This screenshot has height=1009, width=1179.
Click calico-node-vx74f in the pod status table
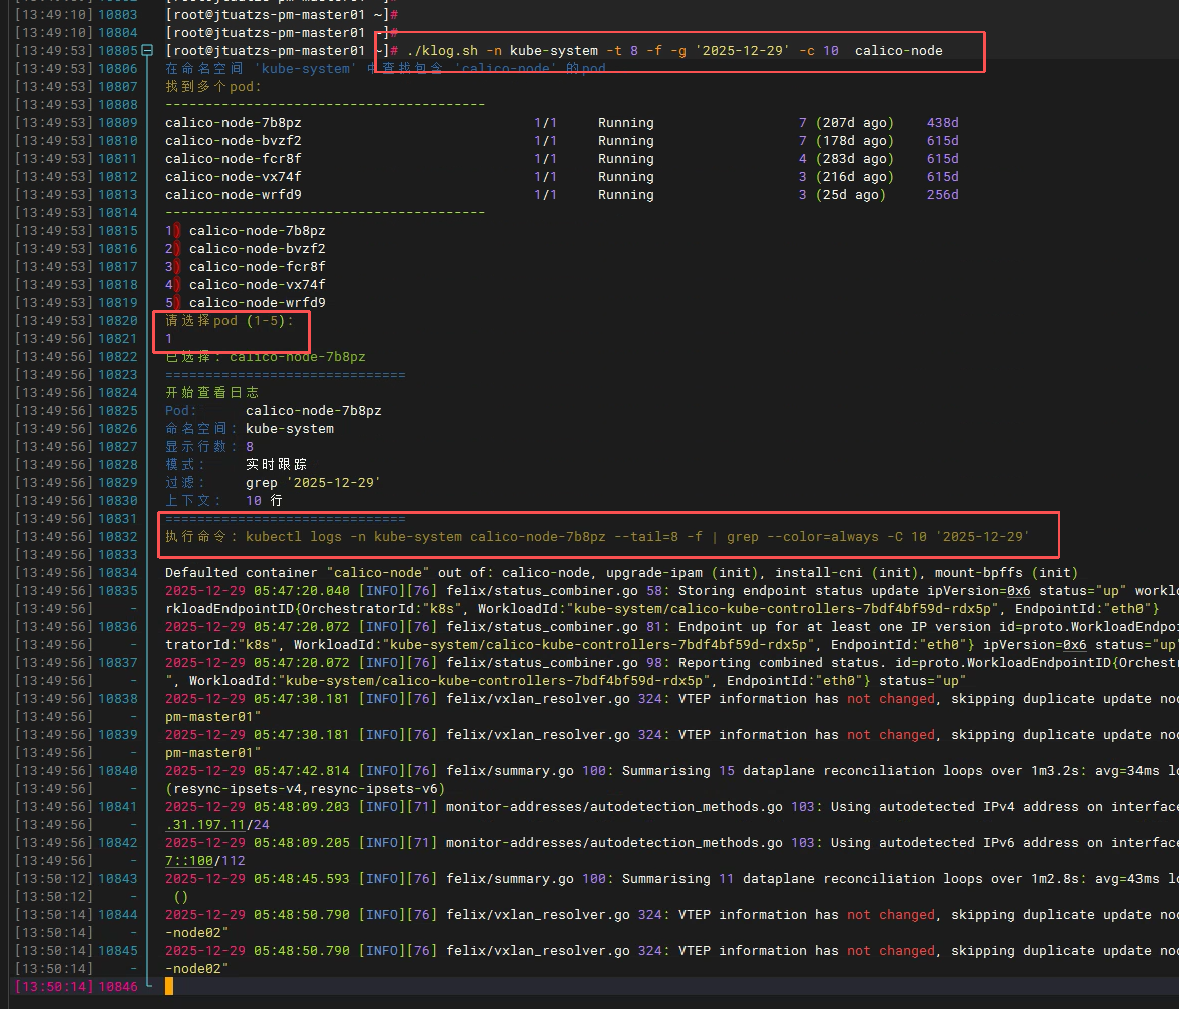[233, 177]
